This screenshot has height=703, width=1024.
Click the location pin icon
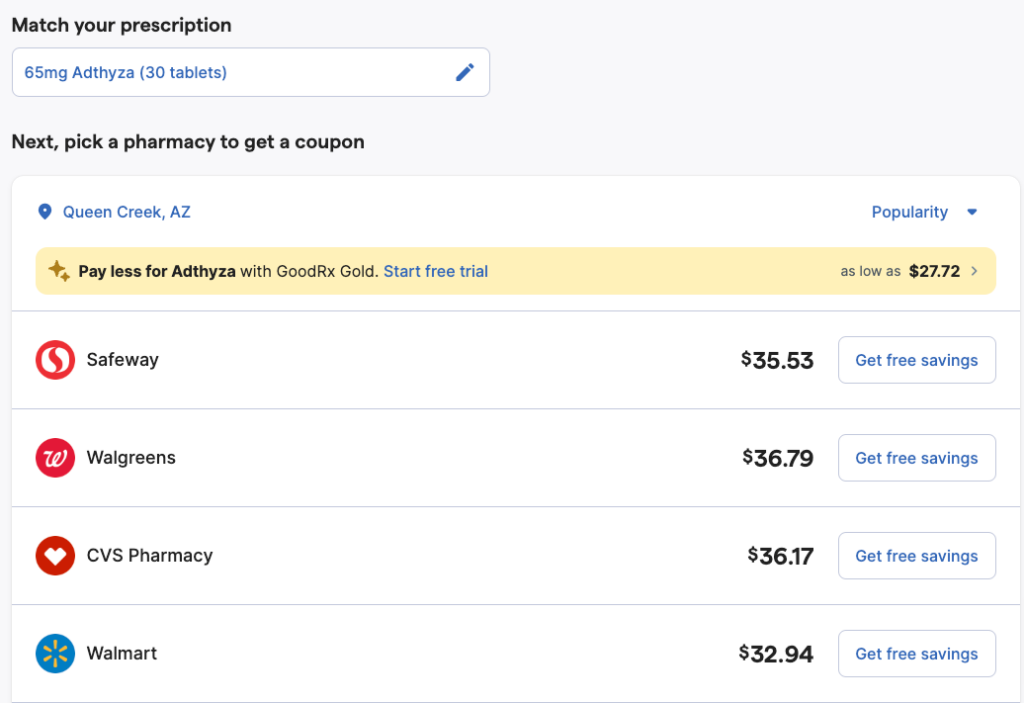(44, 212)
